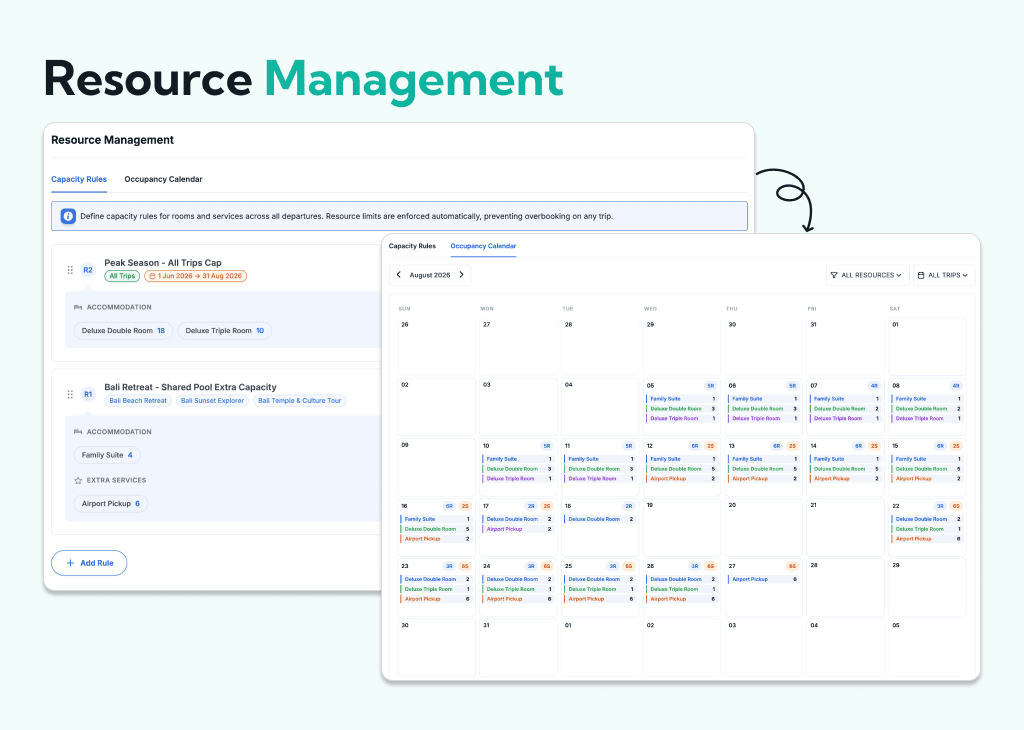The image size is (1024, 730).
Task: Go to the next month using the right chevron
Action: (x=461, y=275)
